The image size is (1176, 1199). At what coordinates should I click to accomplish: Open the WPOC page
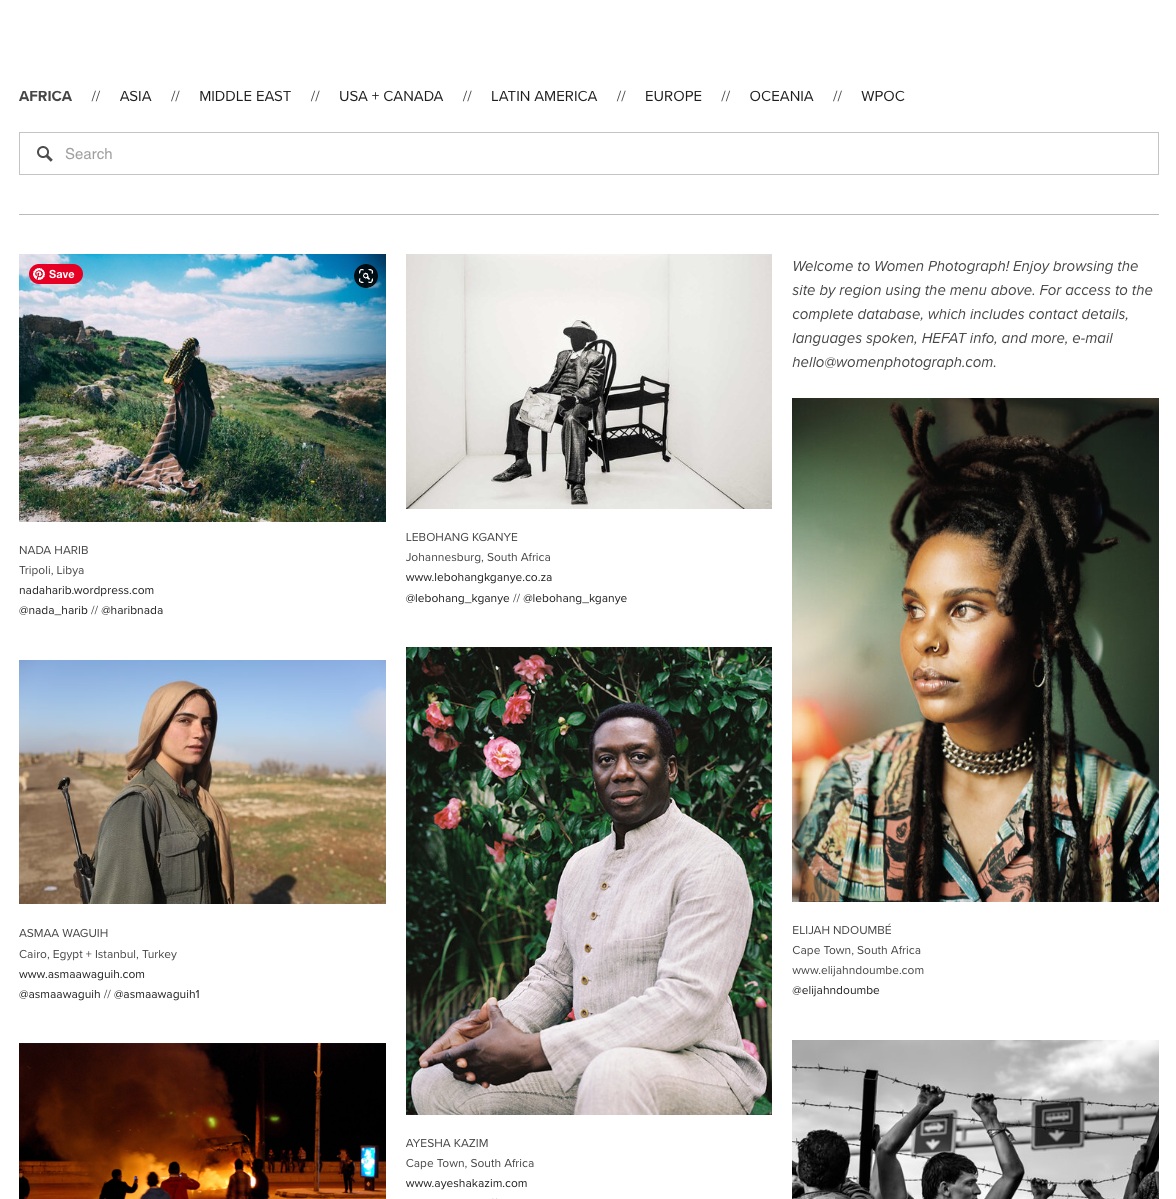882,96
